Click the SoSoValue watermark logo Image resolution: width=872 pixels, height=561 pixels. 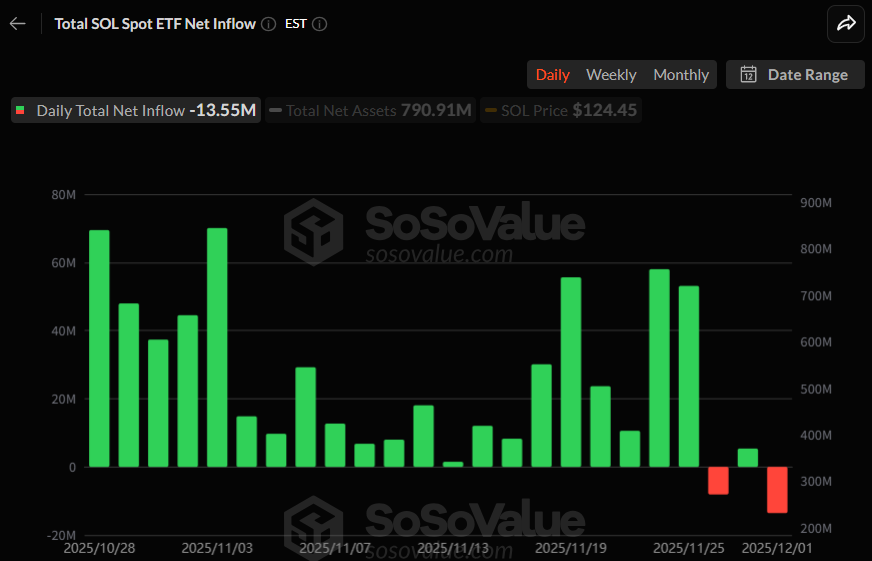tap(314, 230)
